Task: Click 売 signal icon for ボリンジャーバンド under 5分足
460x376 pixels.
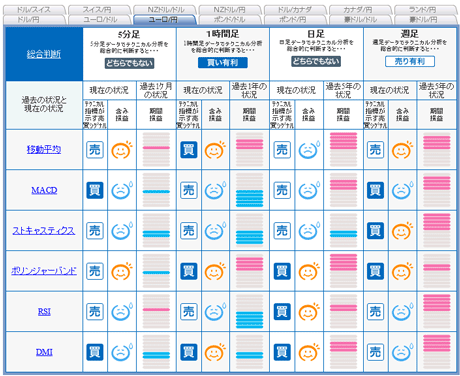Action: tap(95, 271)
